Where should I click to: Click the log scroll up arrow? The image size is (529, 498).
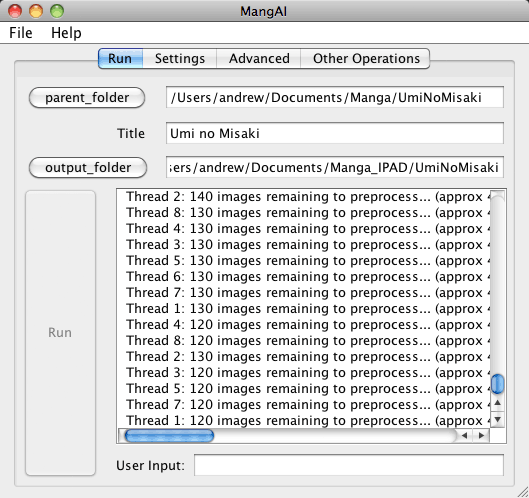[497, 403]
